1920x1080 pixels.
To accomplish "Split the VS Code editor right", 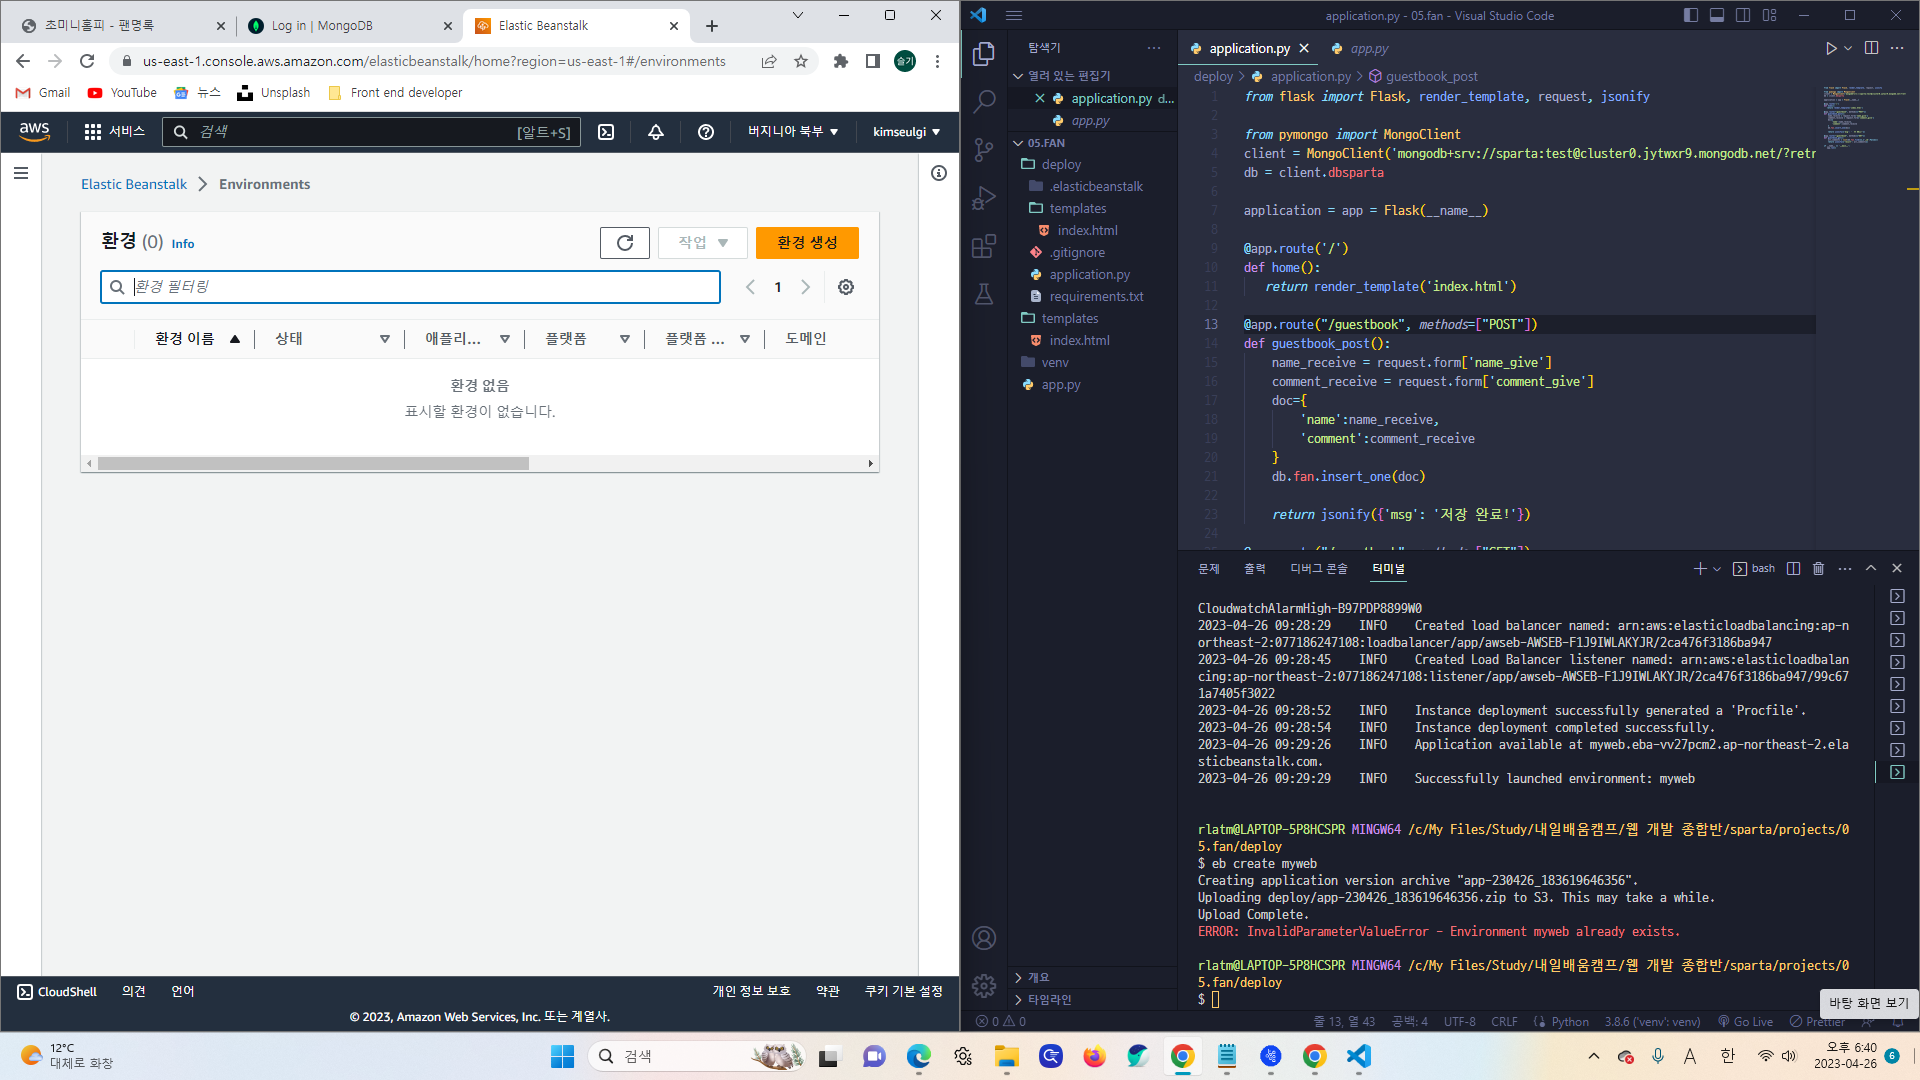I will pos(1871,48).
